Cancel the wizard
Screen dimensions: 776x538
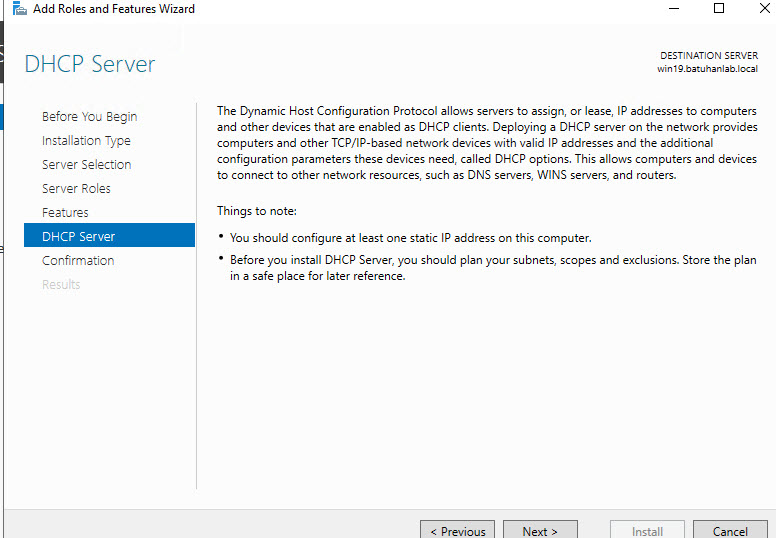point(730,531)
